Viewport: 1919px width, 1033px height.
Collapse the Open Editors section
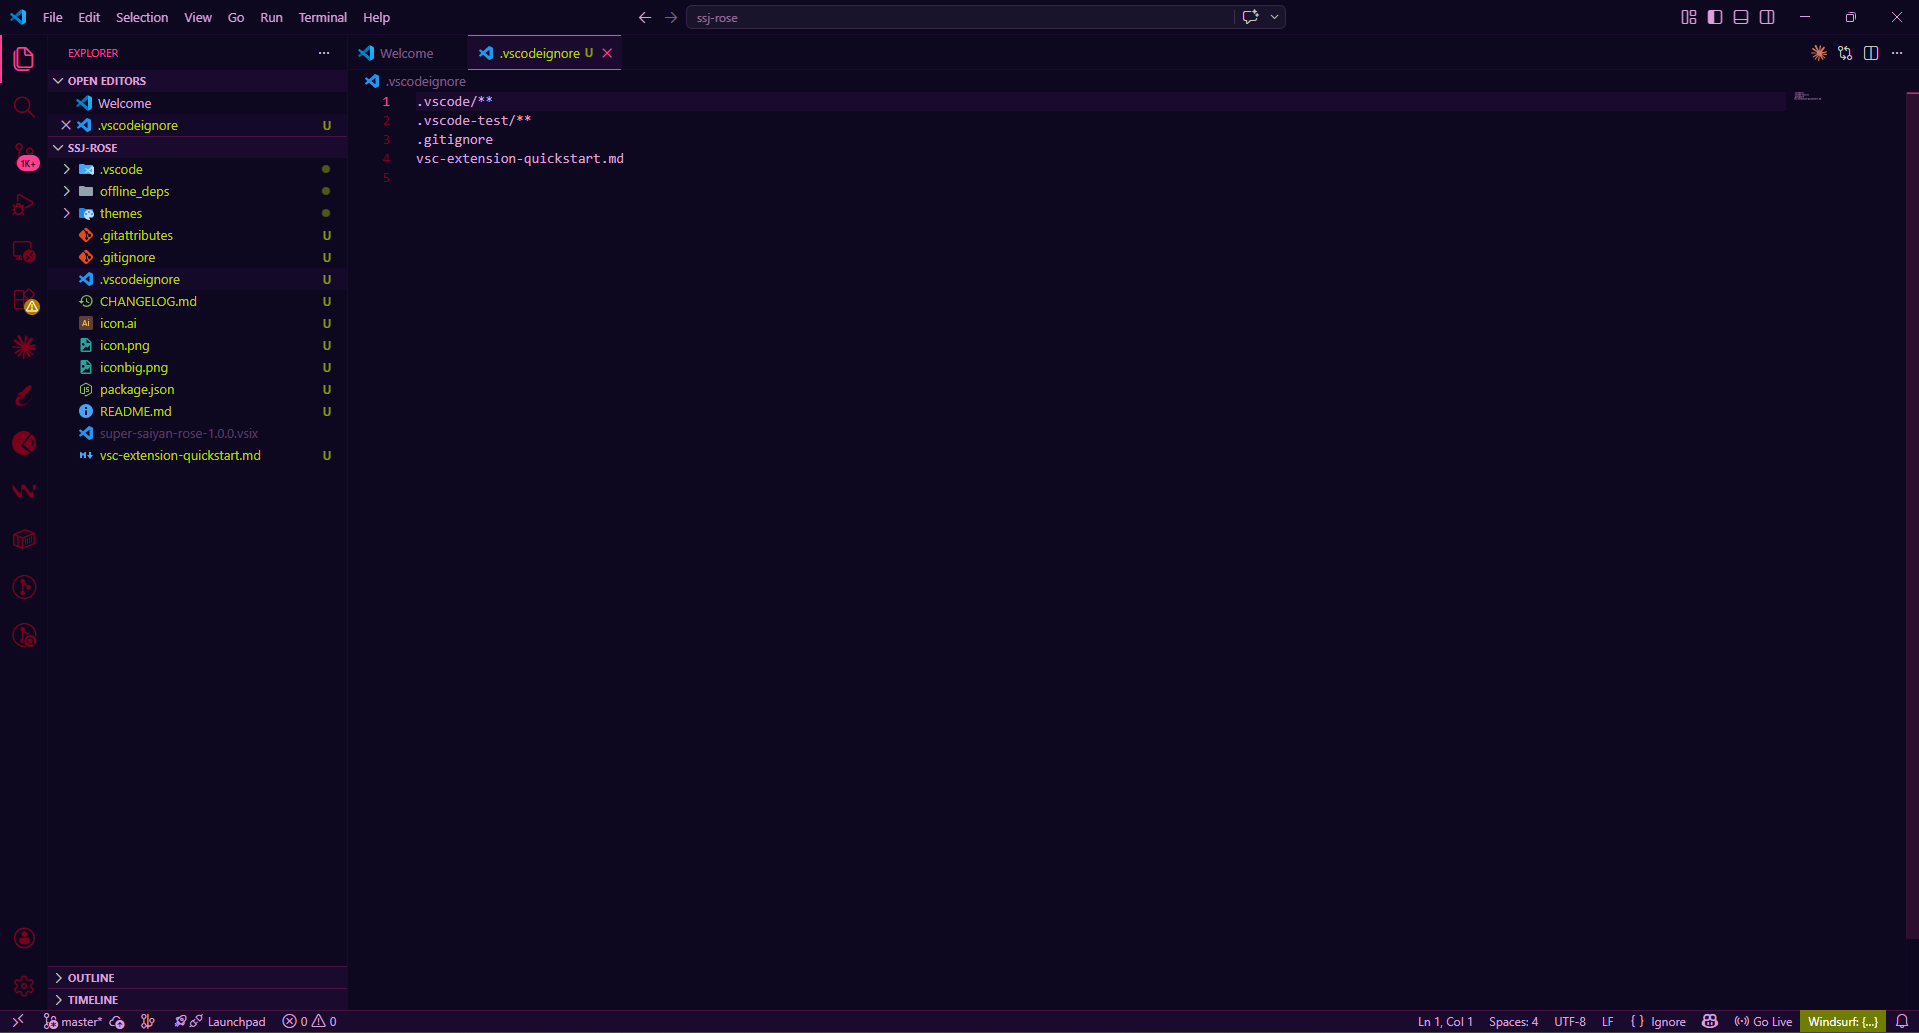(x=197, y=81)
